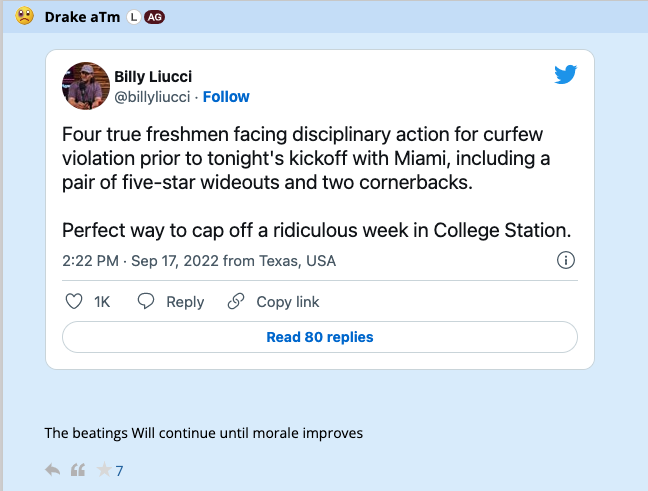
Task: Star this forum post
Action: (104, 470)
